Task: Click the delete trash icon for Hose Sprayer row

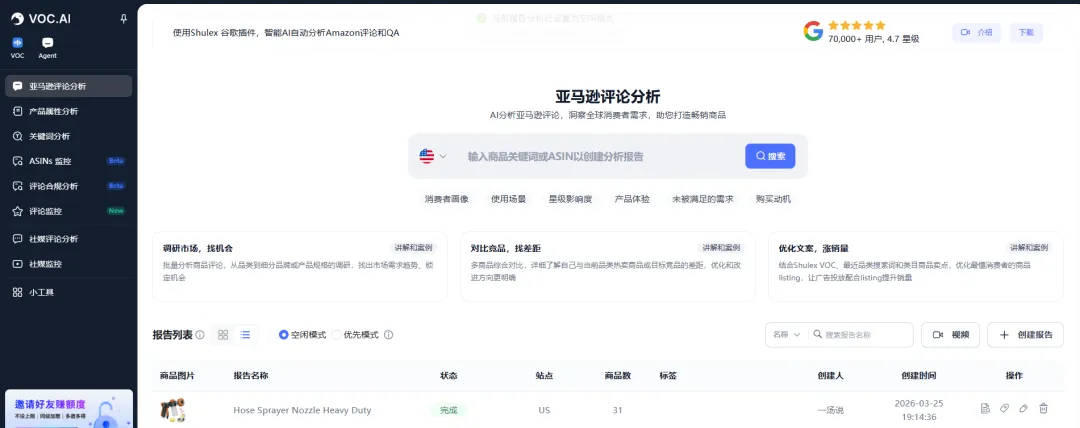Action: click(x=1043, y=409)
